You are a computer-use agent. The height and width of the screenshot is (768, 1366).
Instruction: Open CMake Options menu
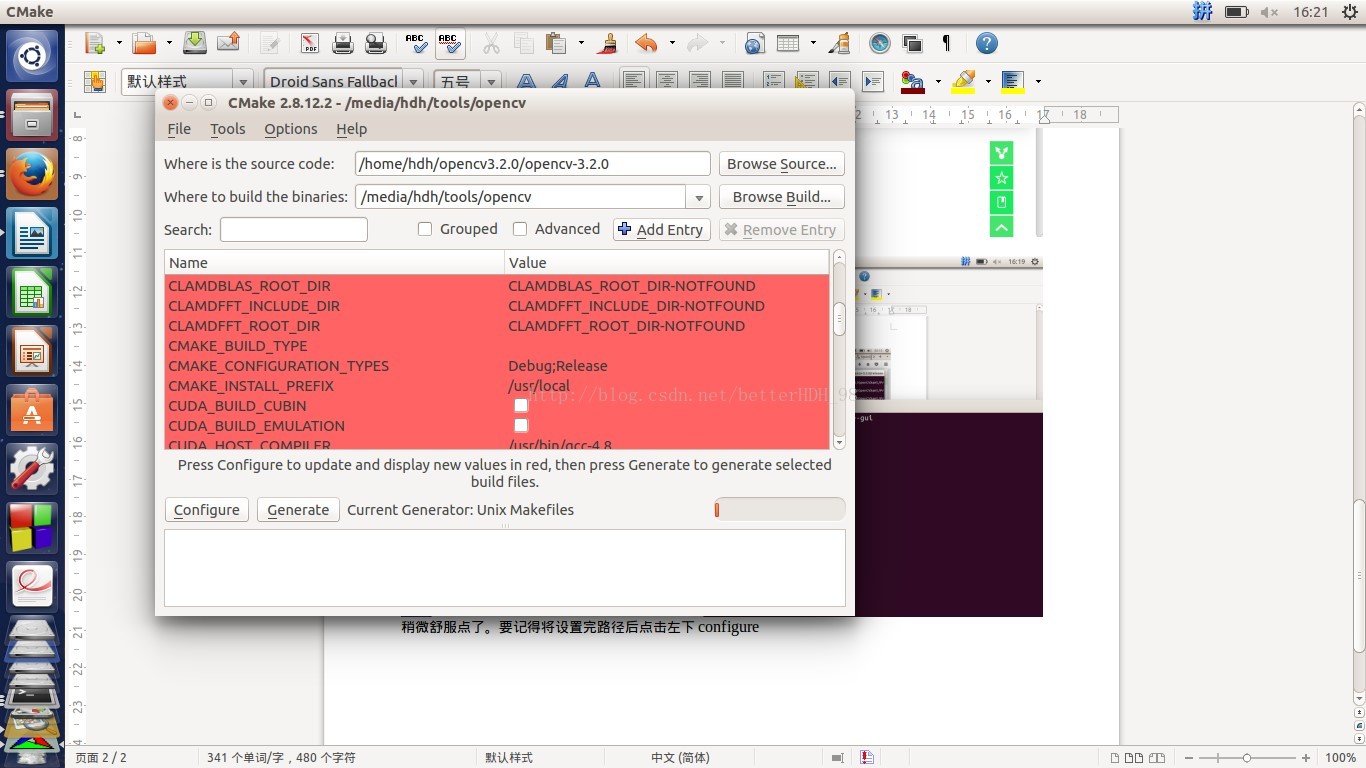click(291, 129)
